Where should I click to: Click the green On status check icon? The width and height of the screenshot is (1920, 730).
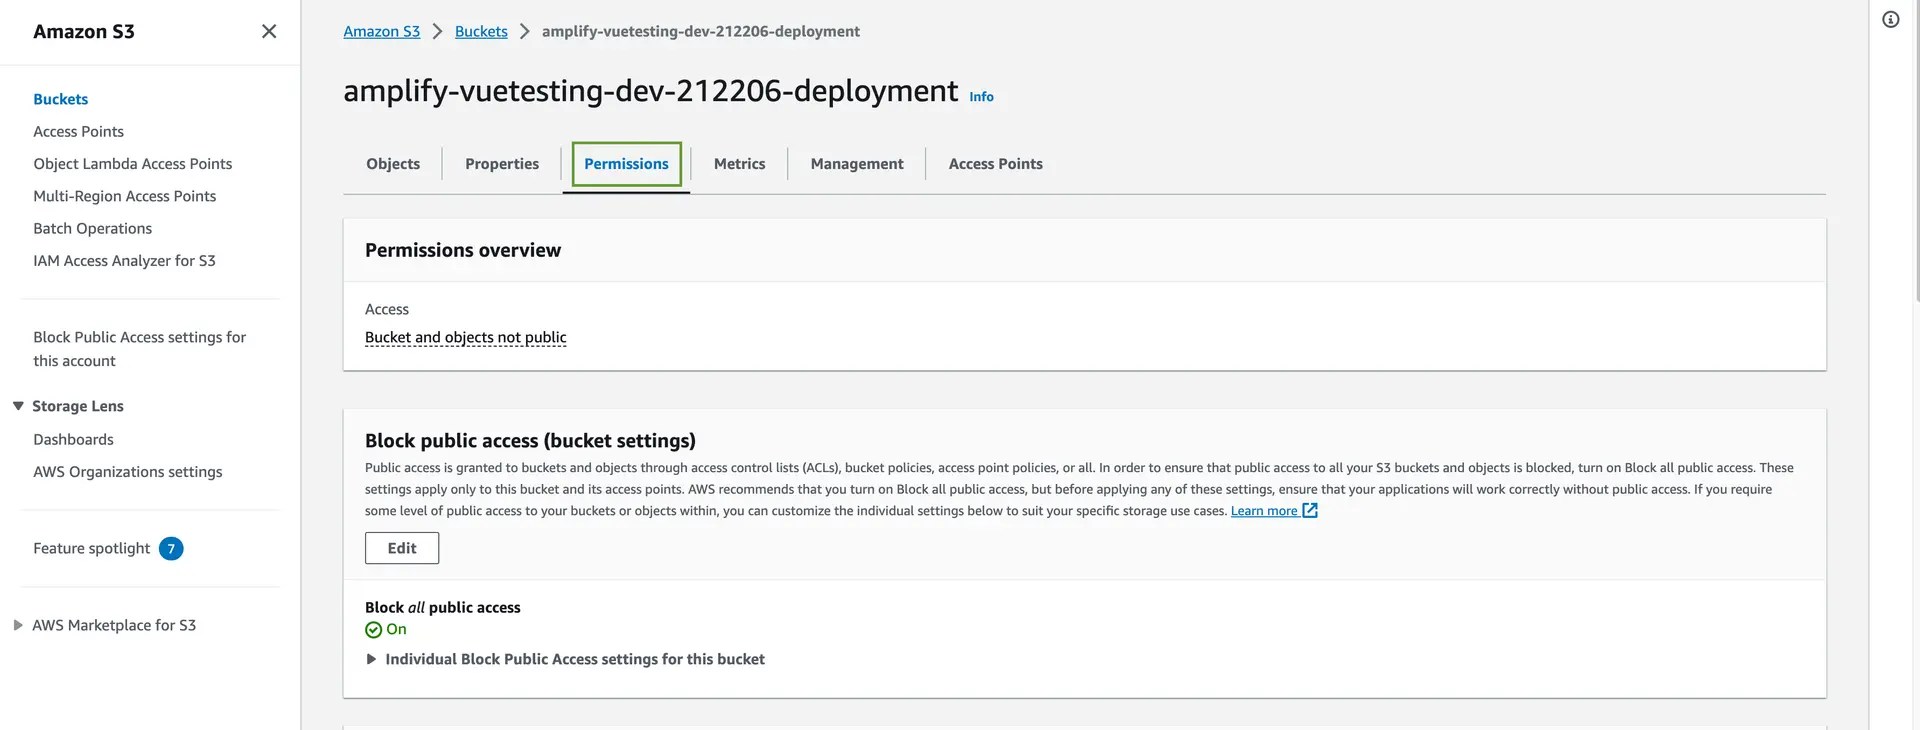coord(373,630)
